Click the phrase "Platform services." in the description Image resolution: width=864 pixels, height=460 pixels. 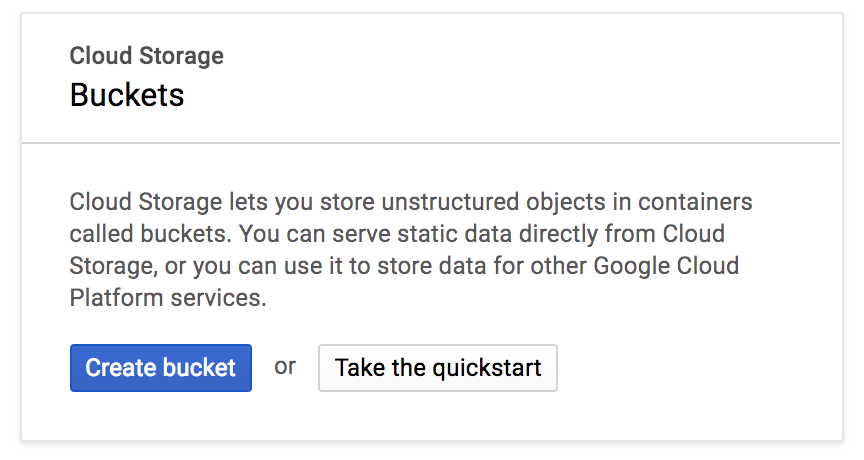pyautogui.click(x=168, y=298)
